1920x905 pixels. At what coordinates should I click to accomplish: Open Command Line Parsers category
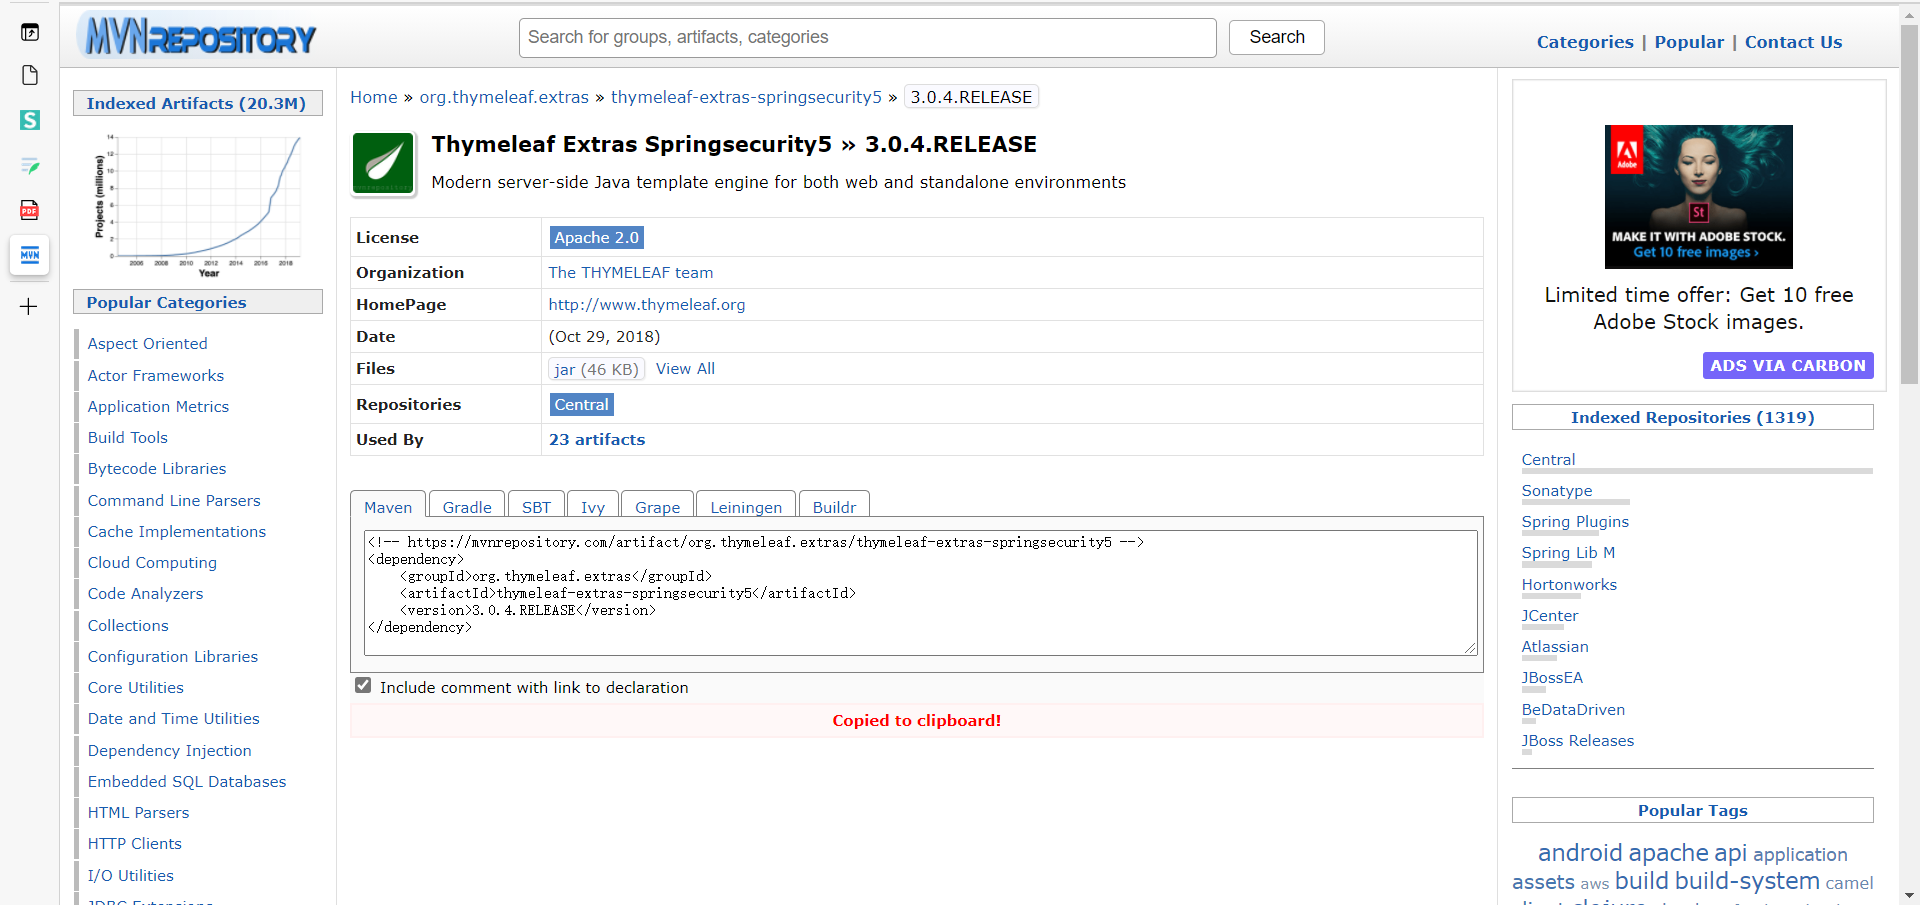(x=174, y=501)
